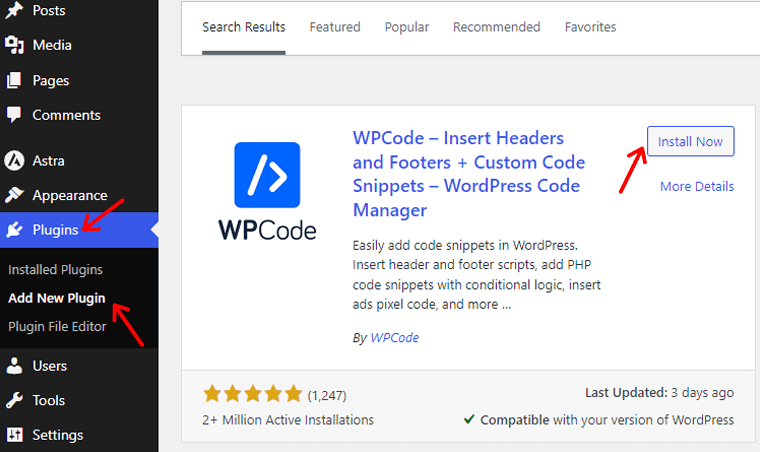Click the Appearance paintbrush icon
The image size is (760, 452).
15,195
